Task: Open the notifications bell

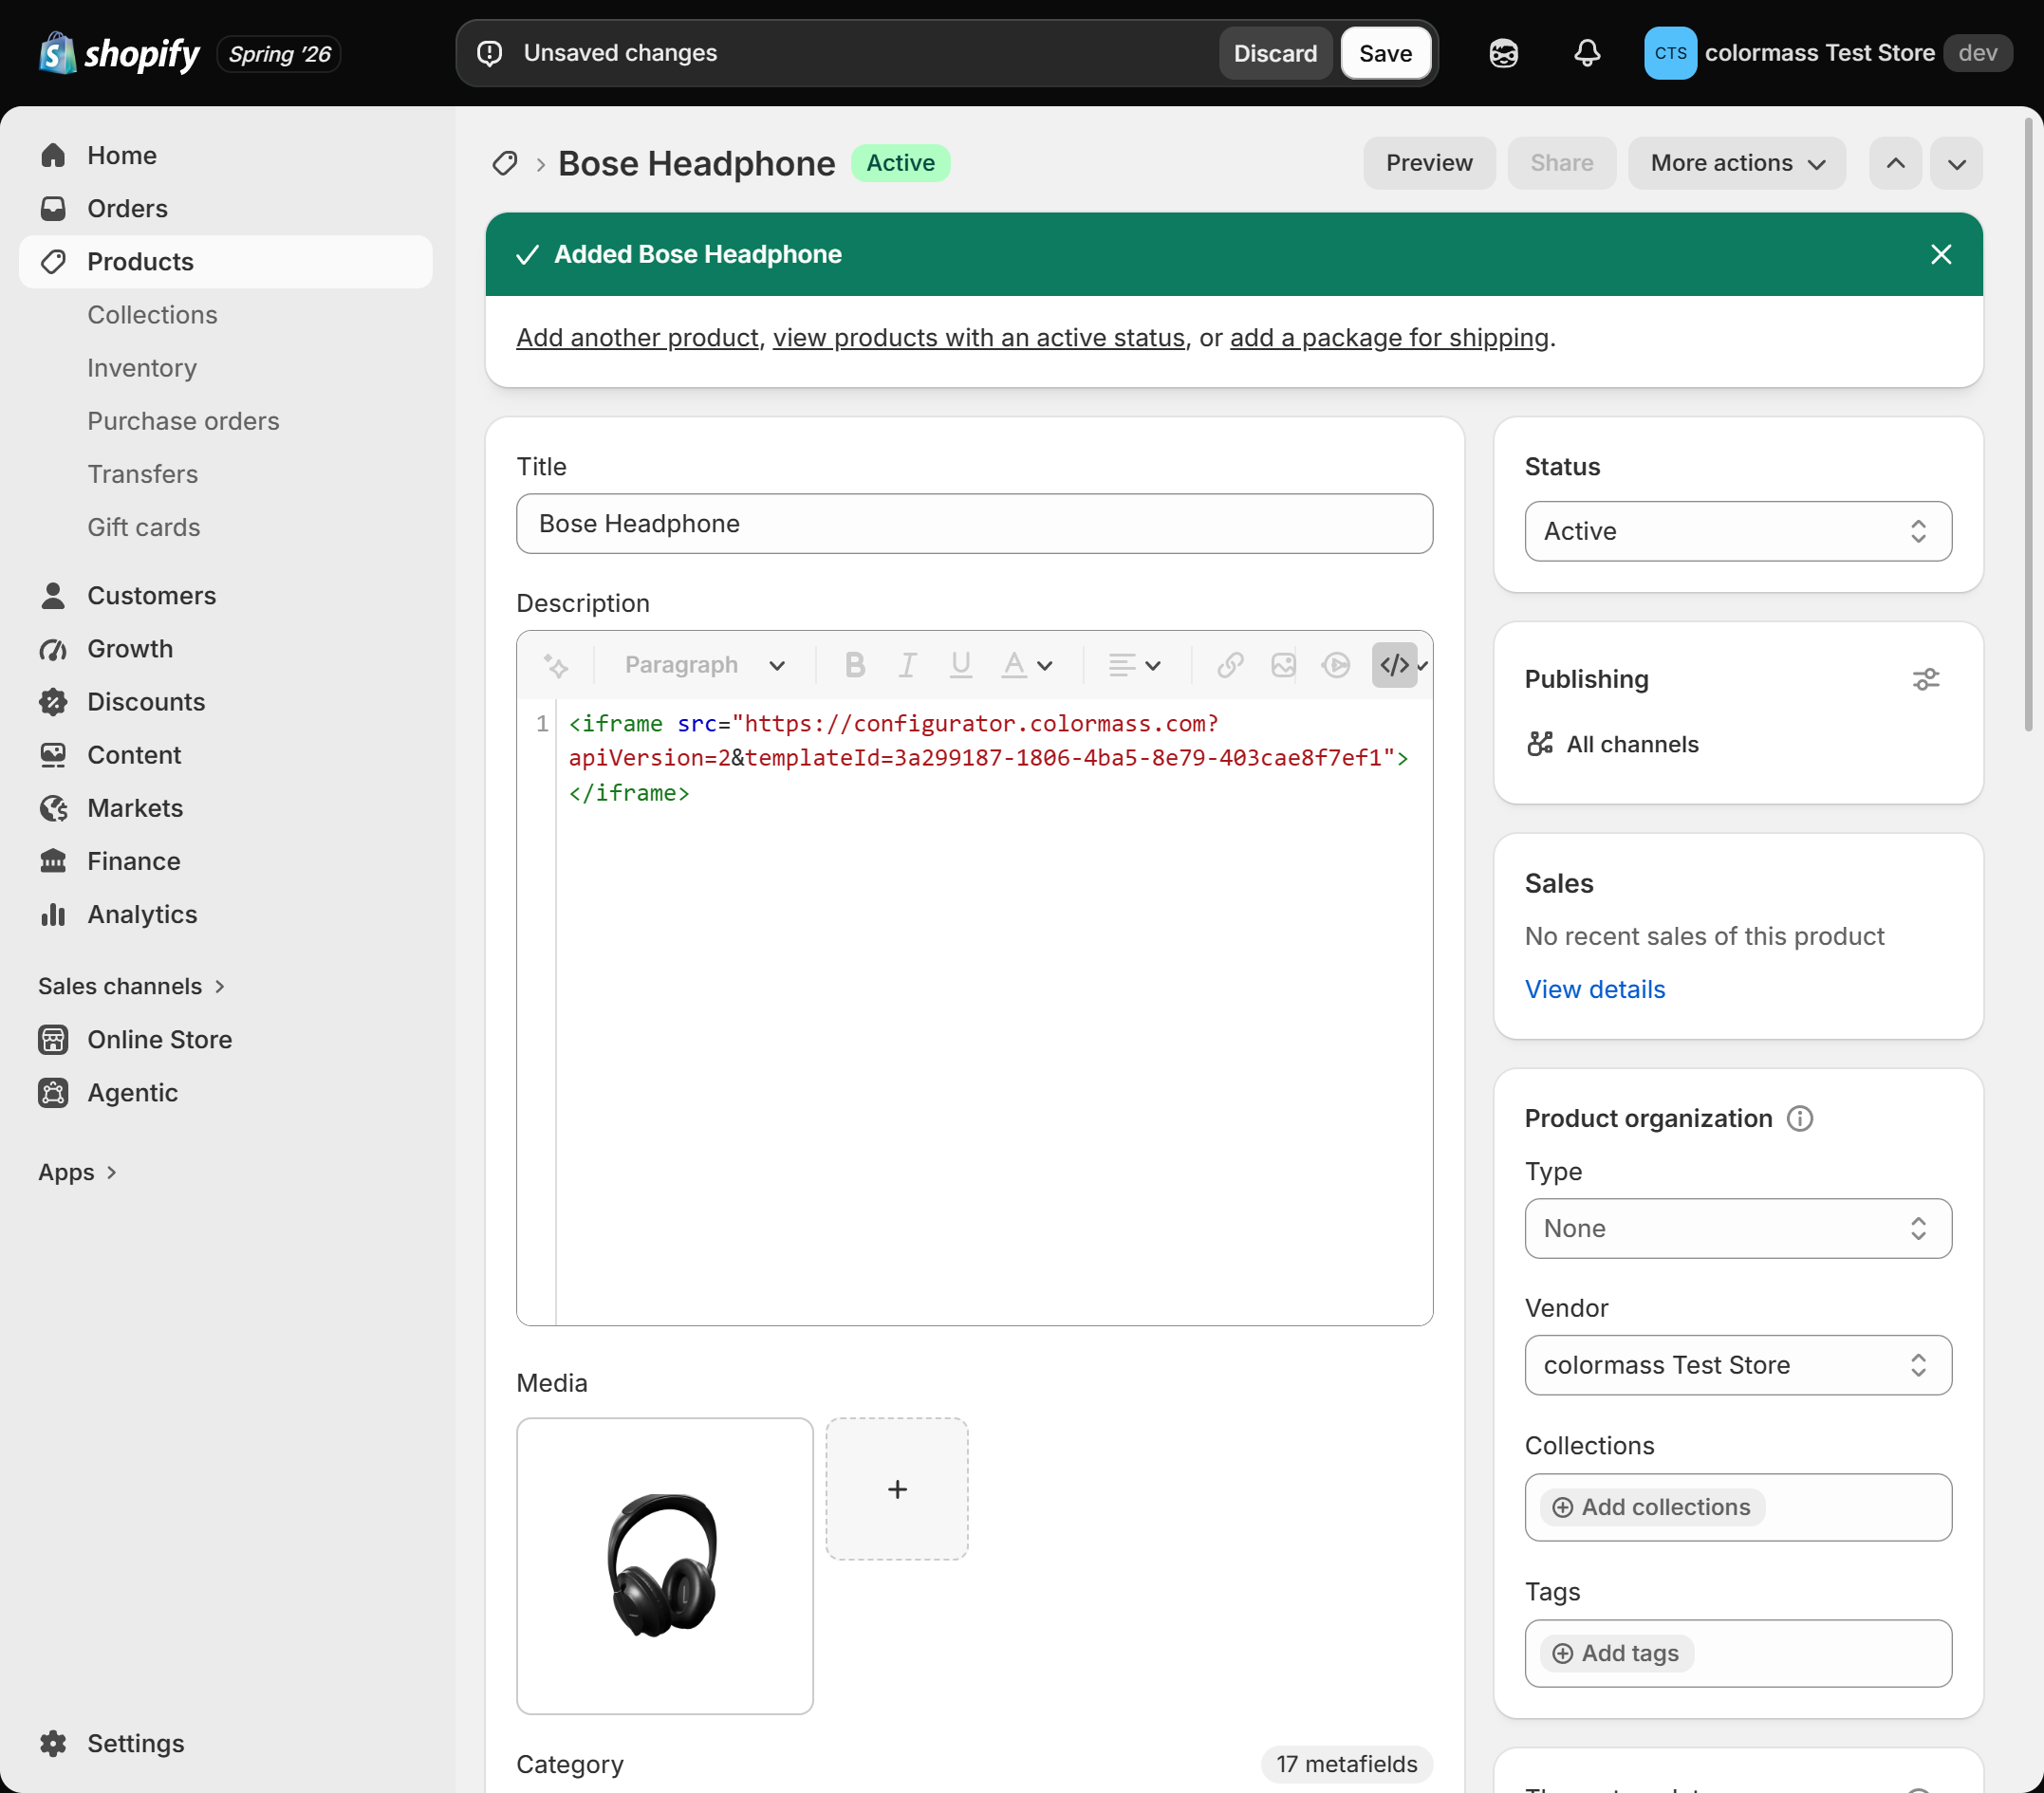Action: point(1587,53)
